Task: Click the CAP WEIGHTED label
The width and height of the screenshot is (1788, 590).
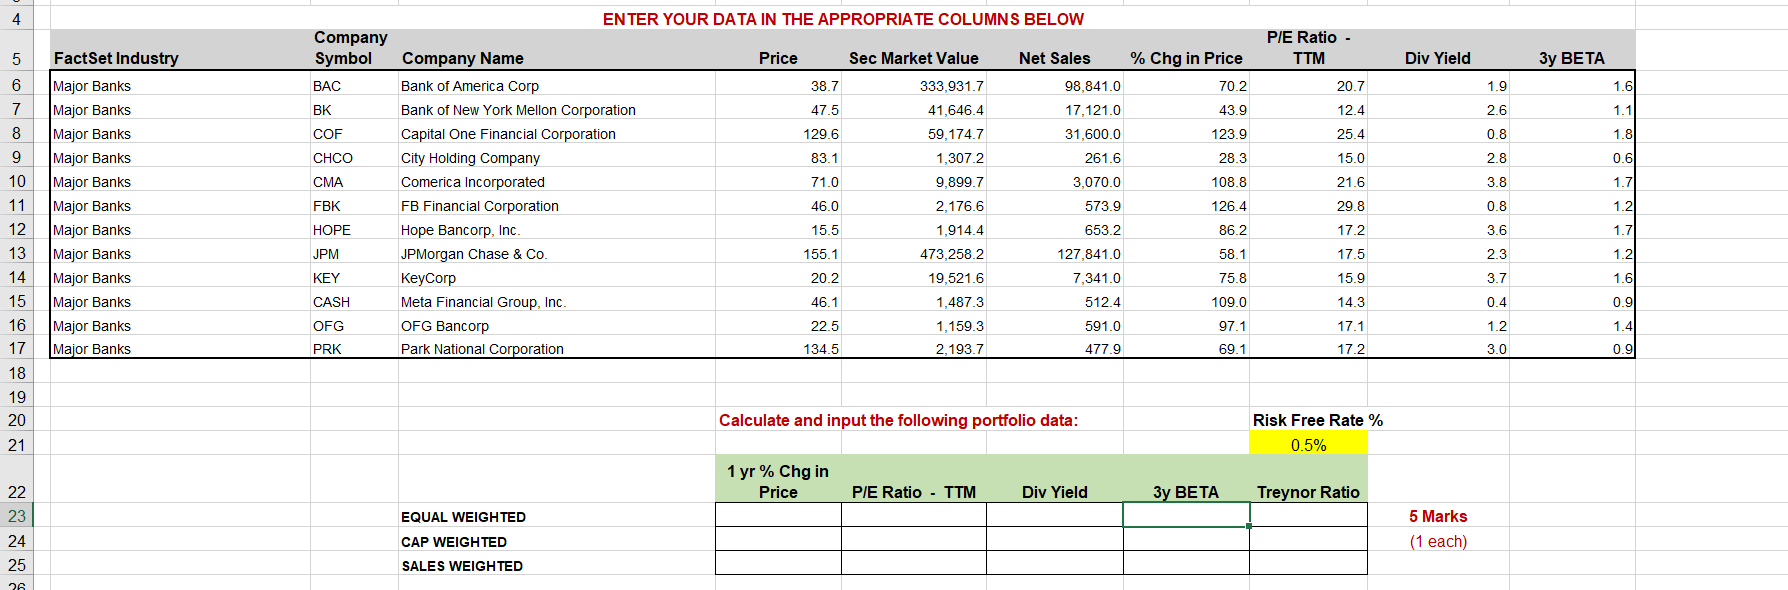Action: pos(454,542)
